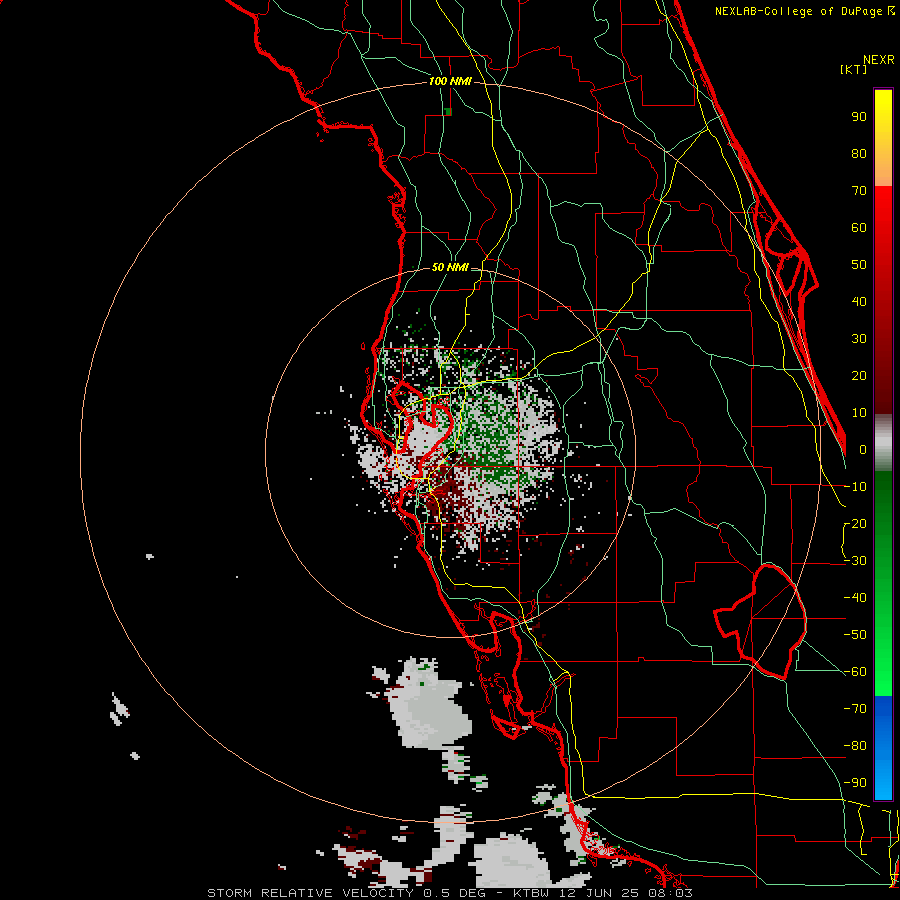Viewport: 900px width, 900px height.
Task: Pick the light blue color bar segment near -90
Action: tap(883, 781)
